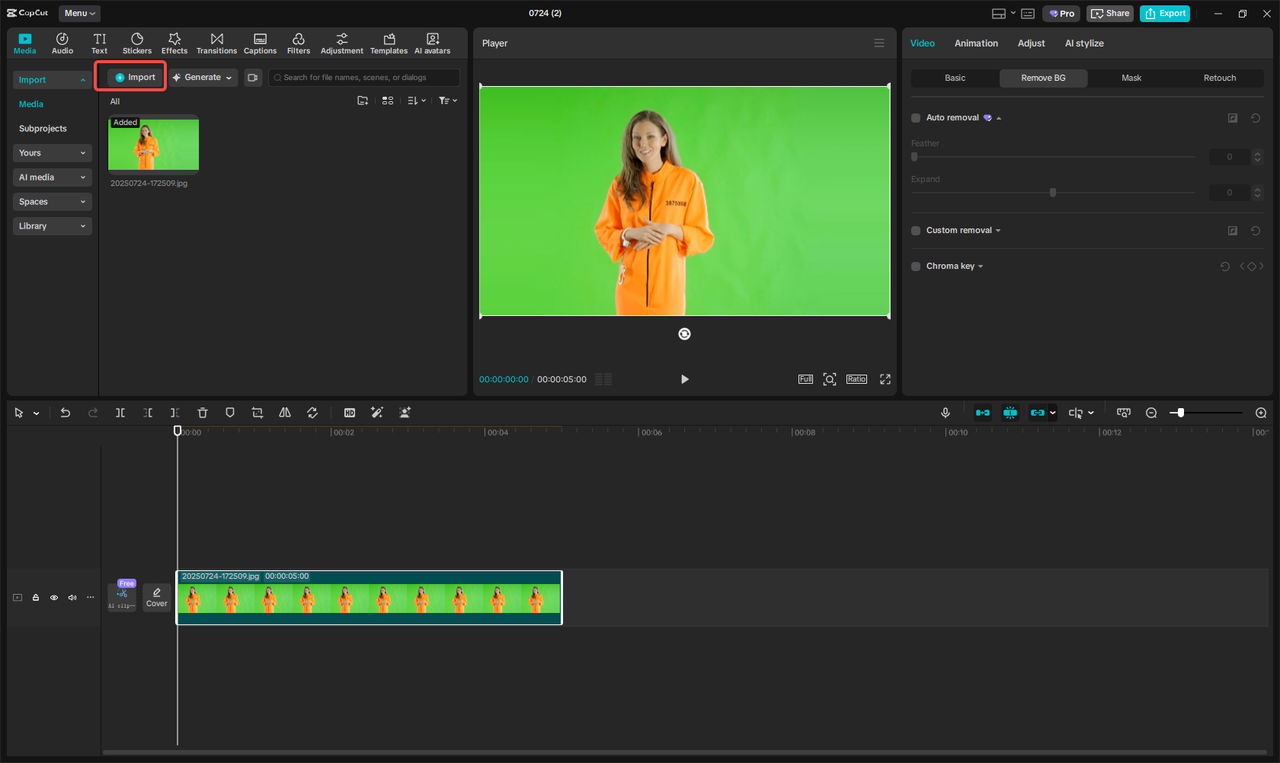1280x763 pixels.
Task: Select the Mask tab
Action: (1131, 78)
